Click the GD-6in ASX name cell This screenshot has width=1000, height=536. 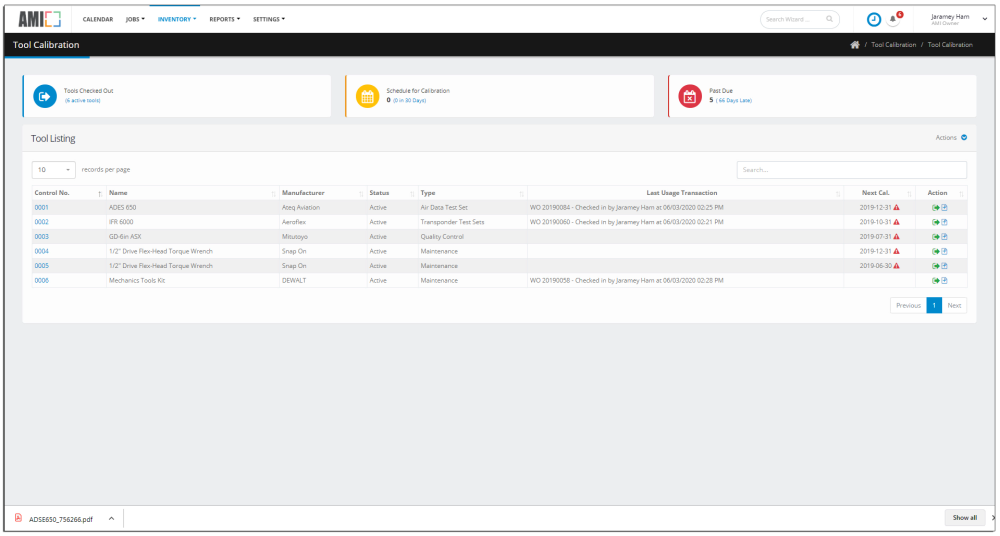tap(193, 237)
